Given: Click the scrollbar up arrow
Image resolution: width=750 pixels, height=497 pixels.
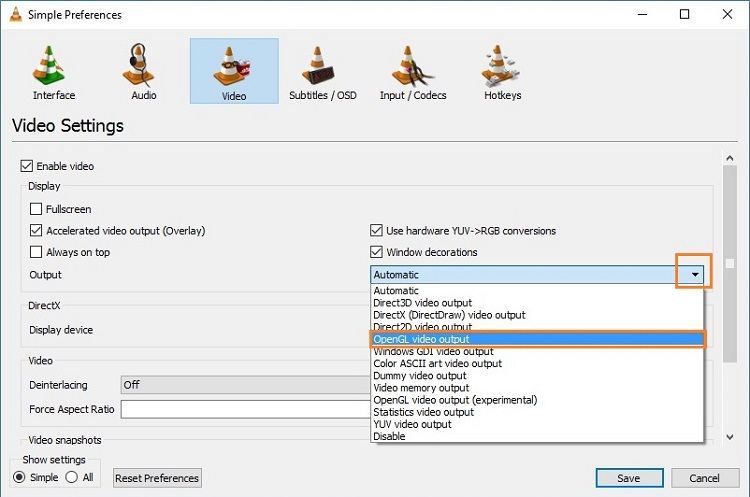Looking at the screenshot, I should pyautogui.click(x=729, y=158).
